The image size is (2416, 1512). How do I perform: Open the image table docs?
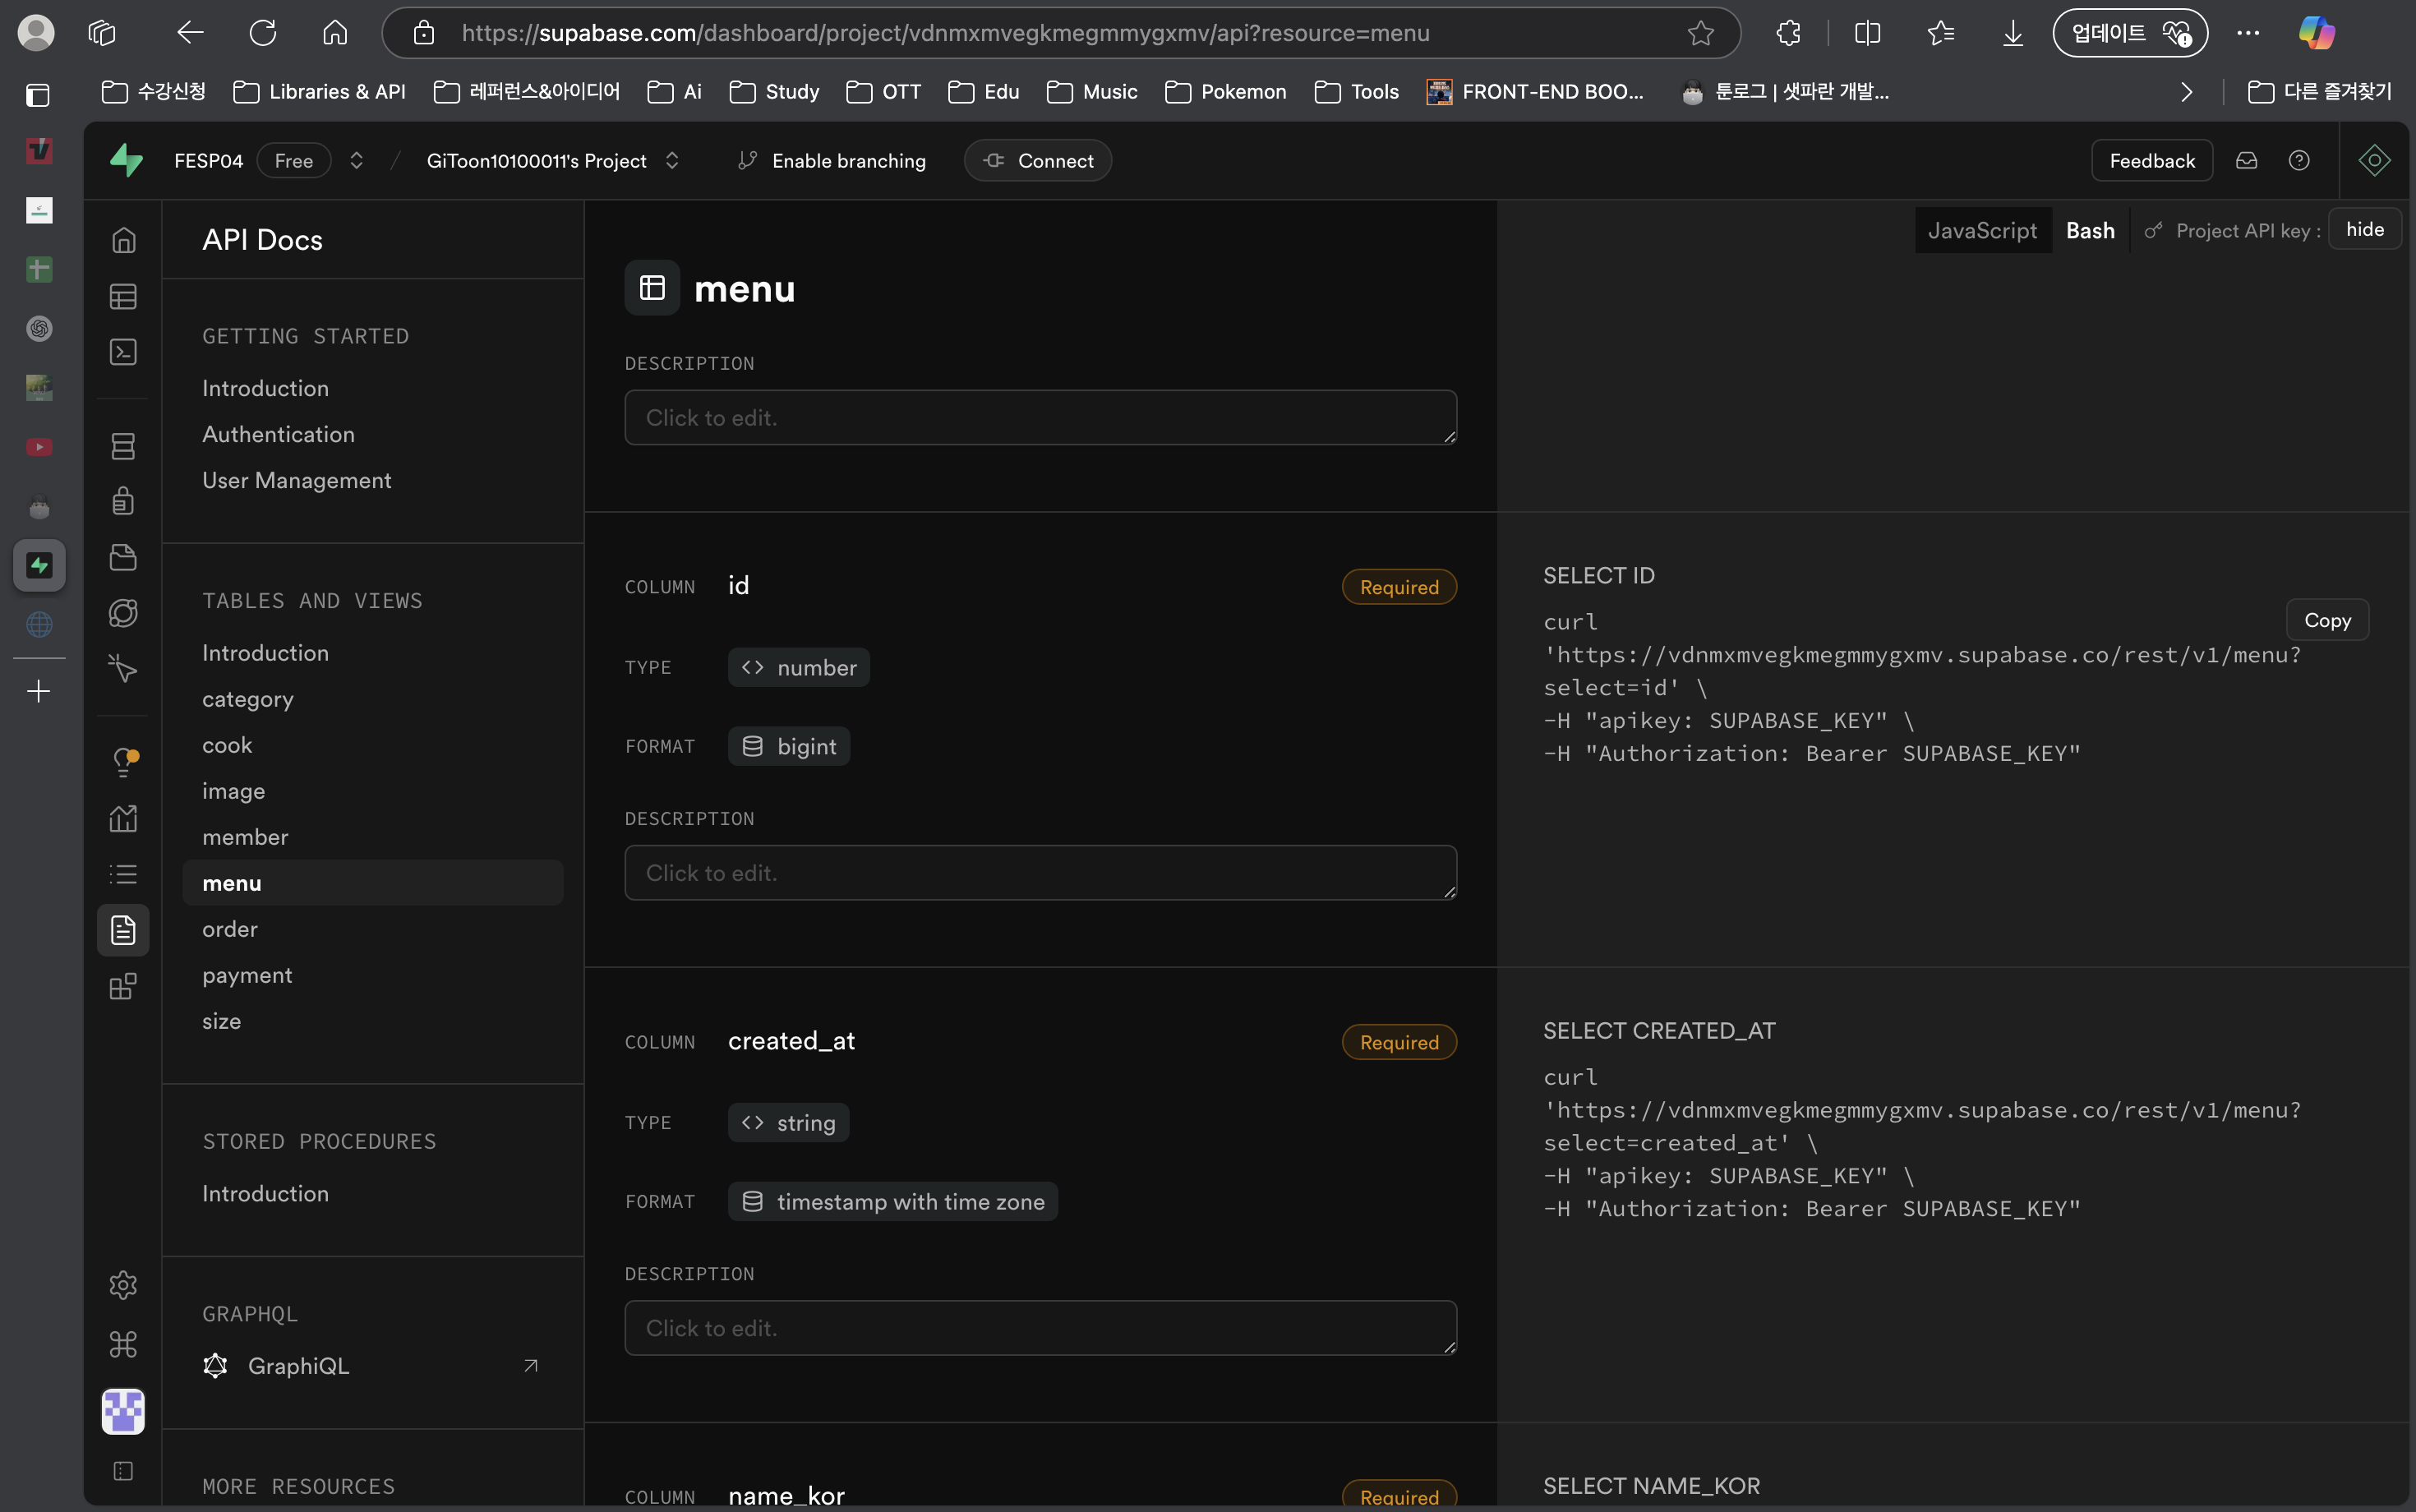pyautogui.click(x=233, y=791)
